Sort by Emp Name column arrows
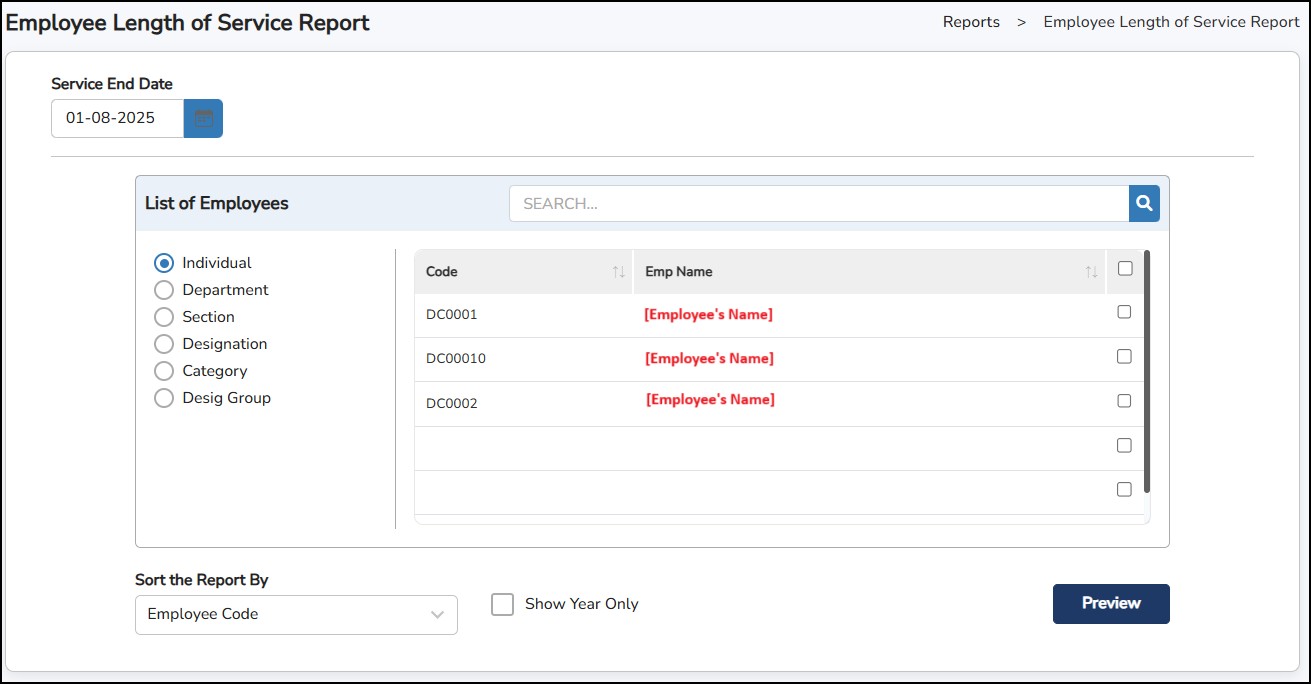The image size is (1311, 684). (1091, 272)
